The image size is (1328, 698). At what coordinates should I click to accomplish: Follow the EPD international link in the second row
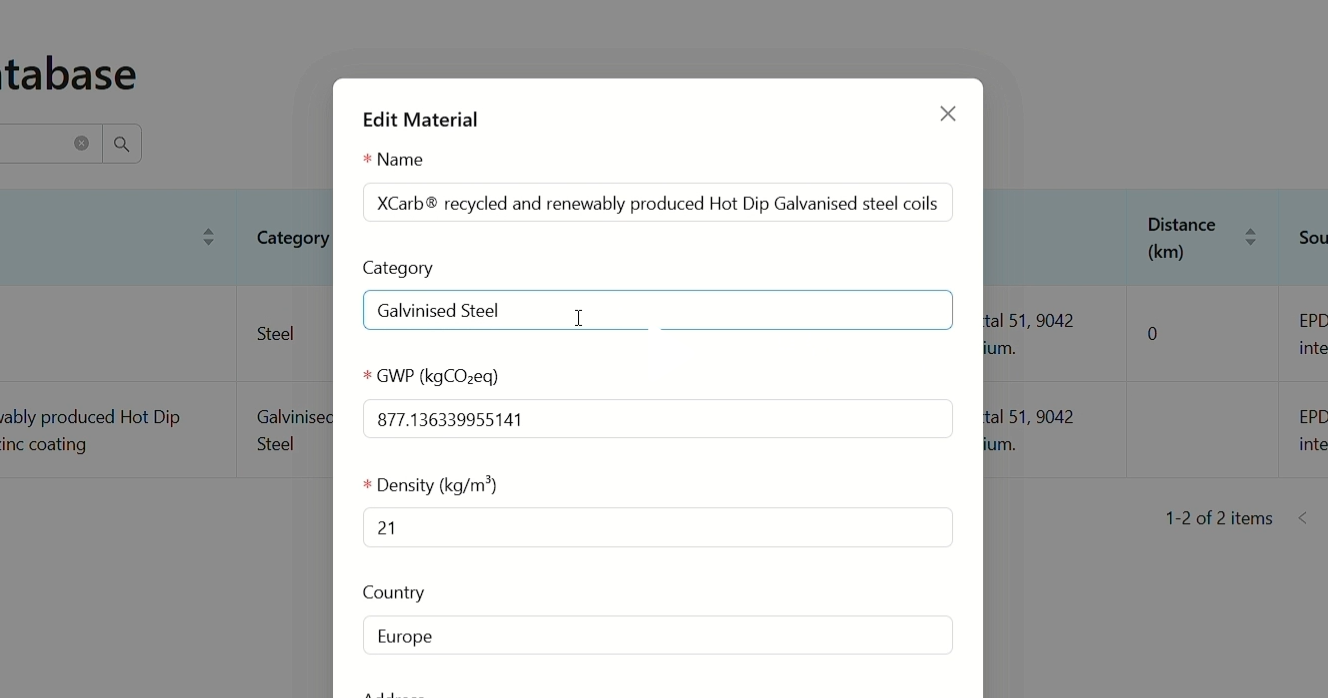point(1312,430)
